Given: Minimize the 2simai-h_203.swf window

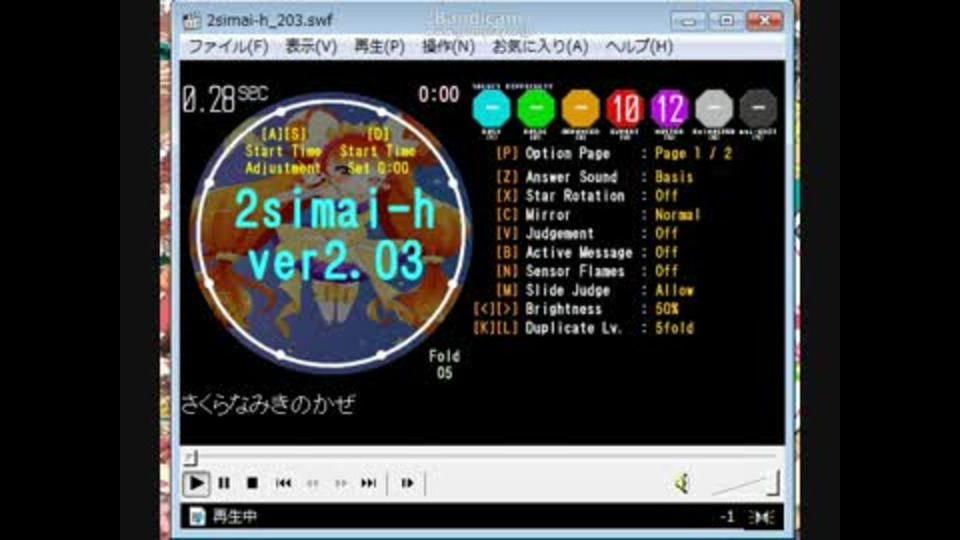Looking at the screenshot, I should click(688, 21).
